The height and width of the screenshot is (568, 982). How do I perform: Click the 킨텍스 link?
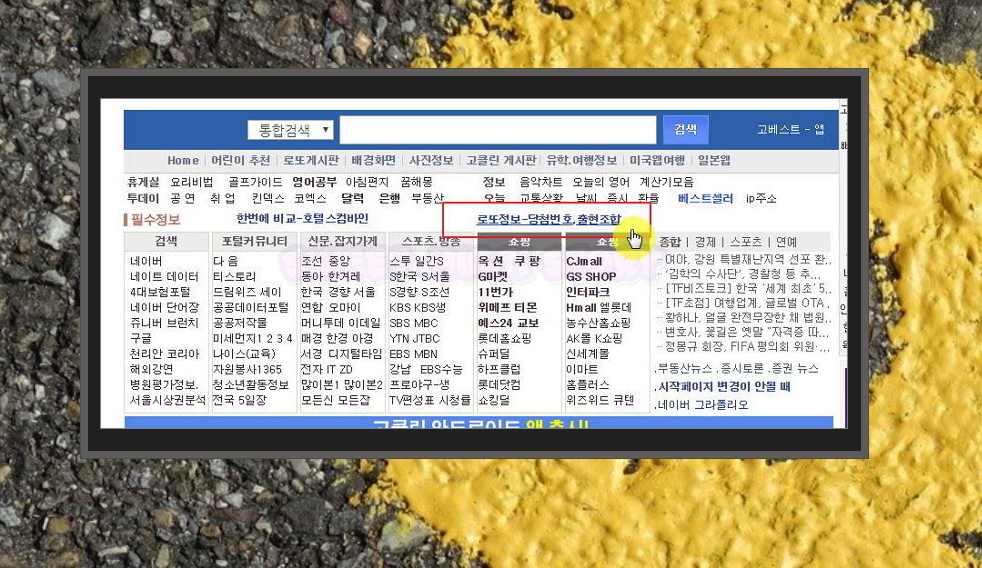(267, 199)
